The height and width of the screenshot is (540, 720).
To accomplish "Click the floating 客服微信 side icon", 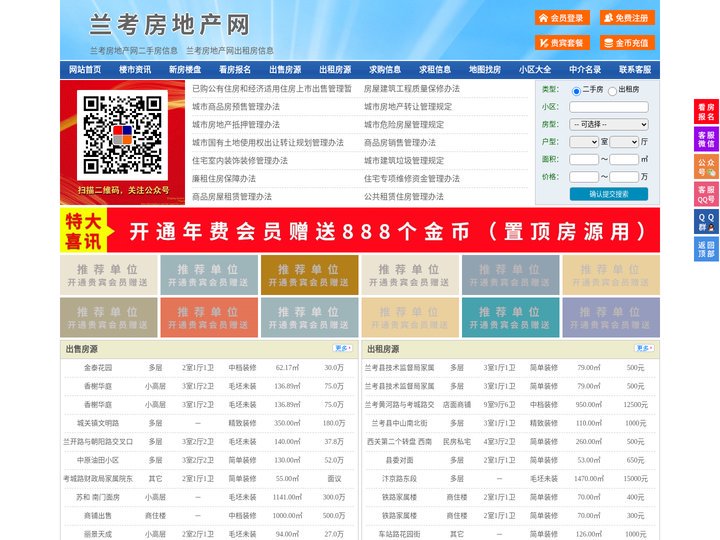I will [x=706, y=139].
